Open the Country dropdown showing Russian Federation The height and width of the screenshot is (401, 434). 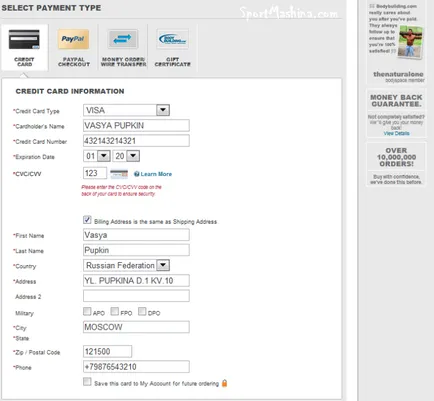[126, 265]
